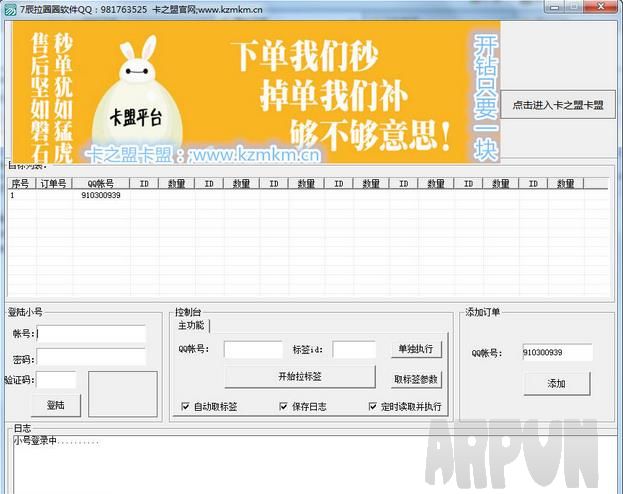623x494 pixels.
Task: Focus the QQ帐号 field in 添加订单
Action: [557, 353]
